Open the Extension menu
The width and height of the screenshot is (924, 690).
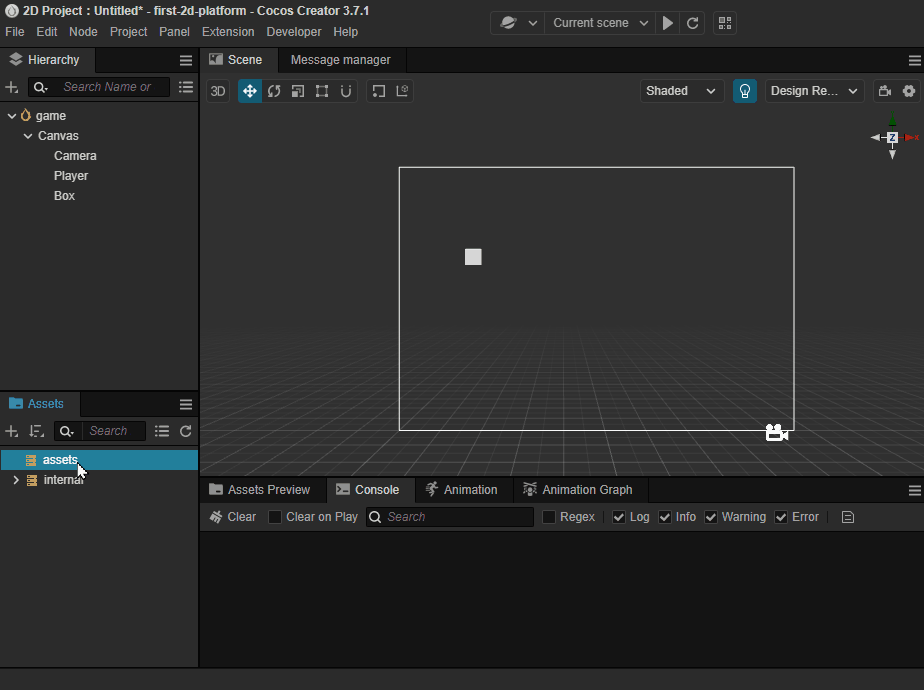pos(228,32)
